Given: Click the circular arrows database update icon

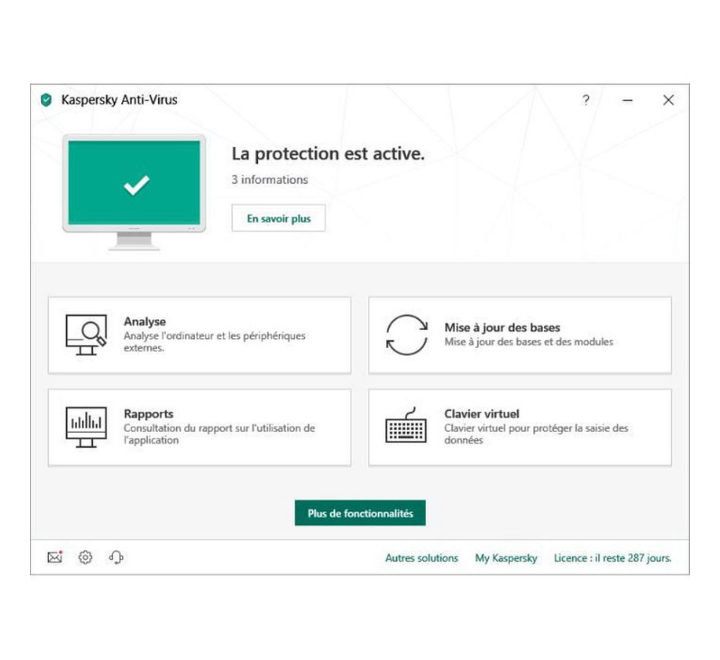Looking at the screenshot, I should pos(406,335).
